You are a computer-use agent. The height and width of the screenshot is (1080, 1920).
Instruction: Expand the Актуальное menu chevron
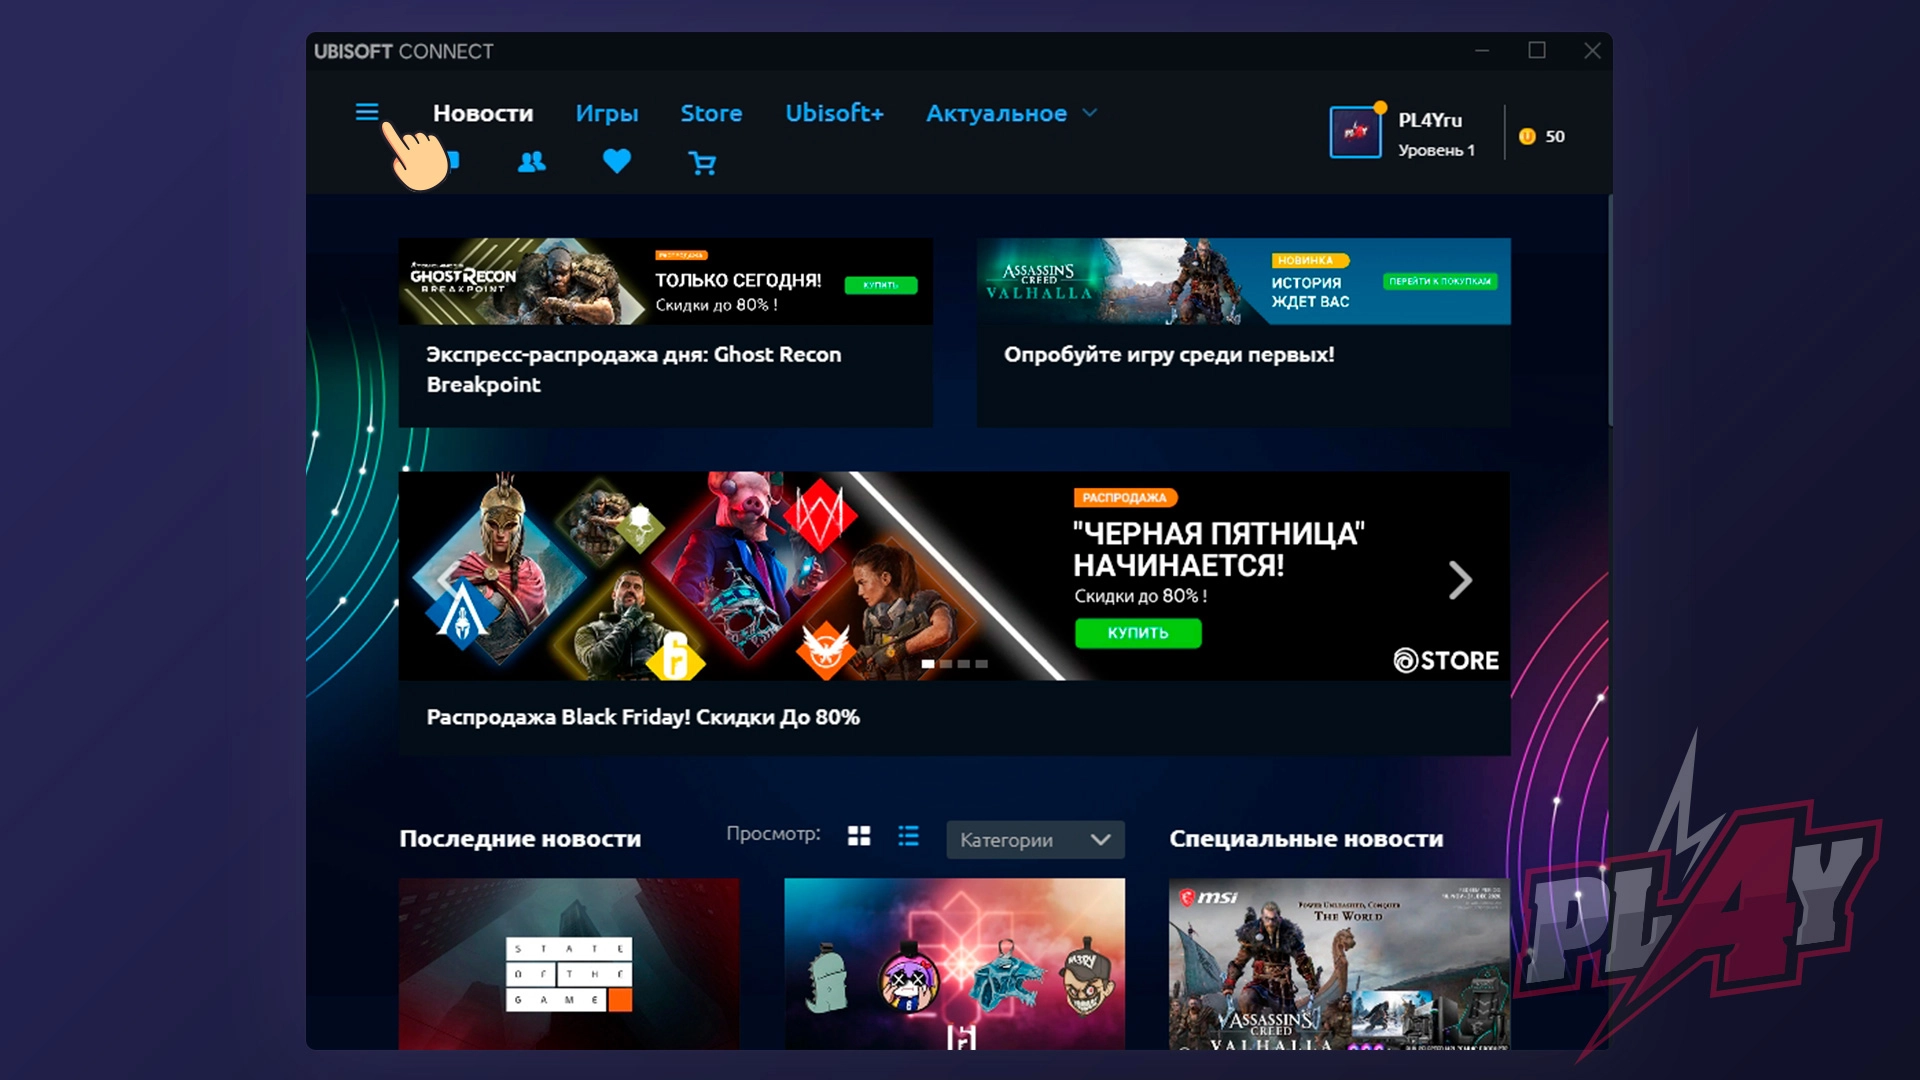click(1090, 113)
